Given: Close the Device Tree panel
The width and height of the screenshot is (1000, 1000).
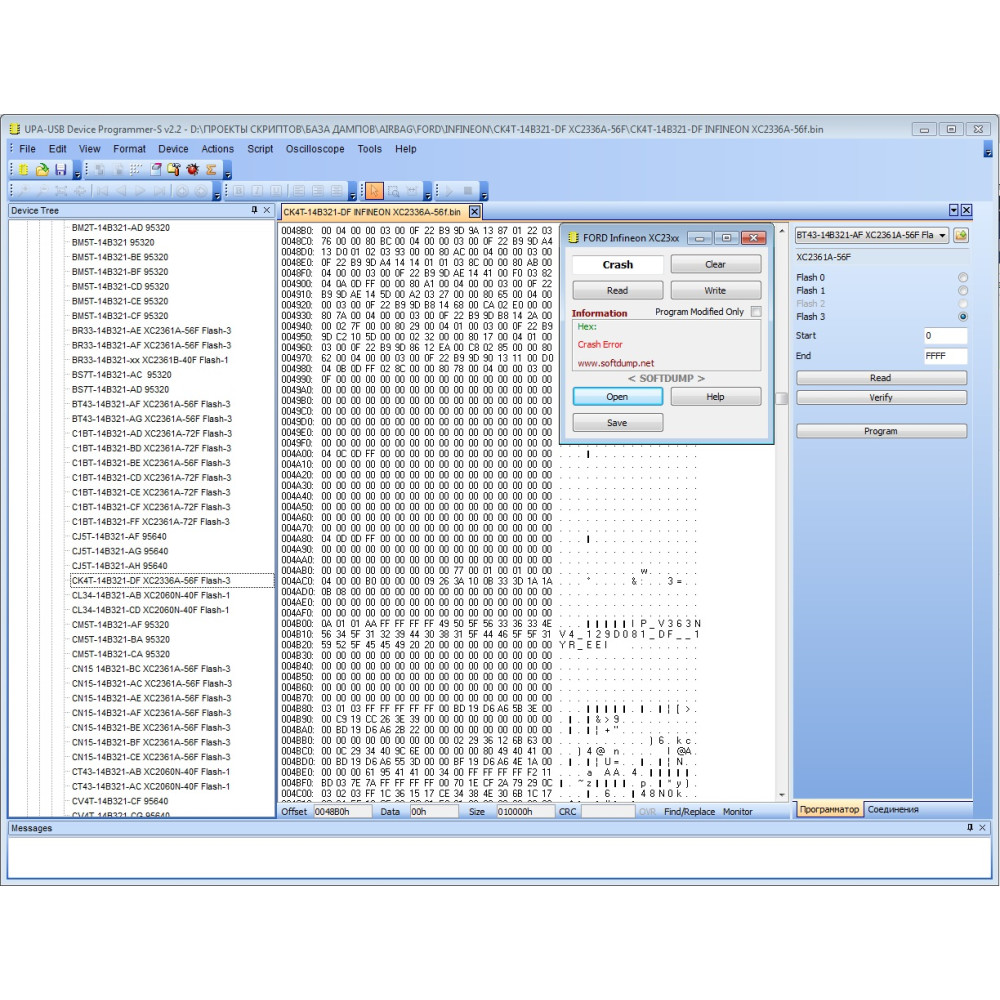Looking at the screenshot, I should point(267,210).
